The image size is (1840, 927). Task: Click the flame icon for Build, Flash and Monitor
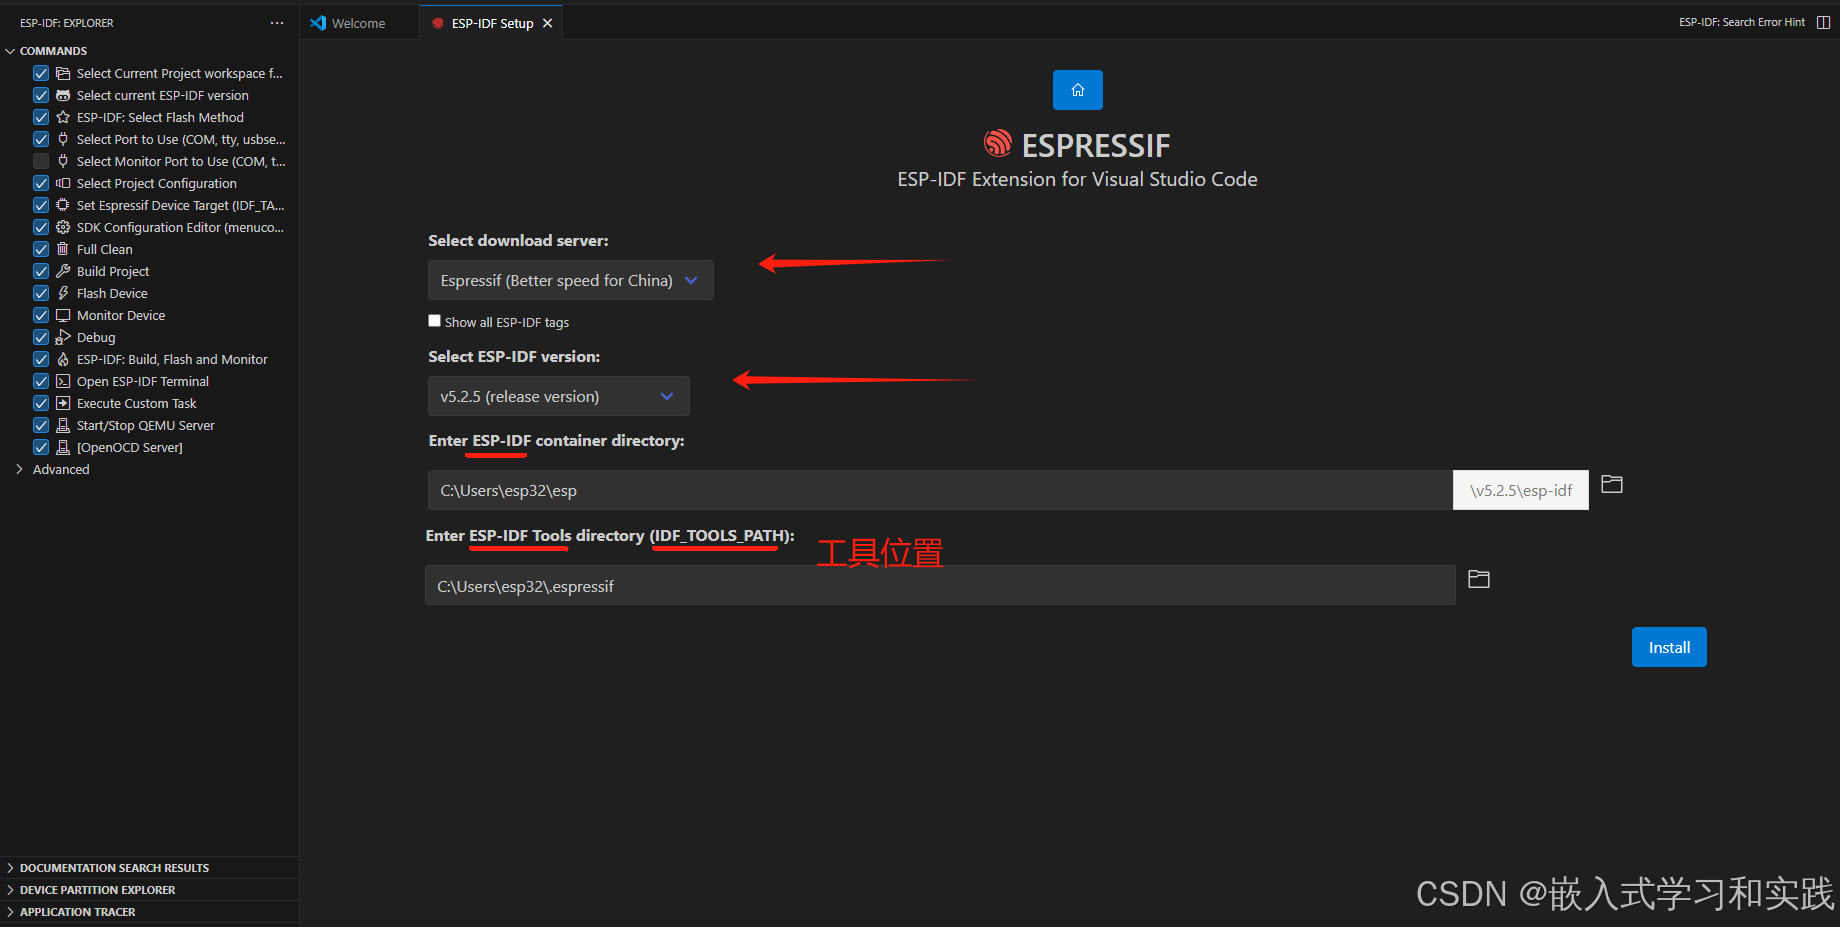pos(63,359)
